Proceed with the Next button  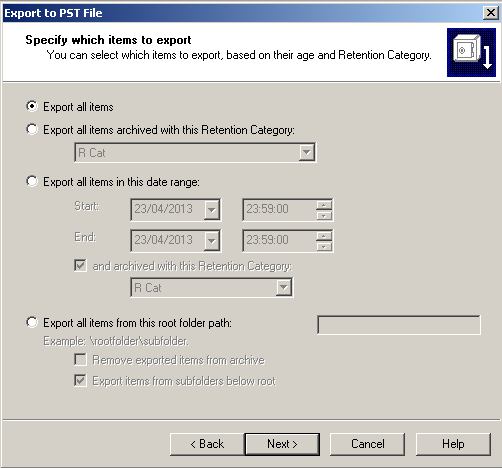[282, 444]
